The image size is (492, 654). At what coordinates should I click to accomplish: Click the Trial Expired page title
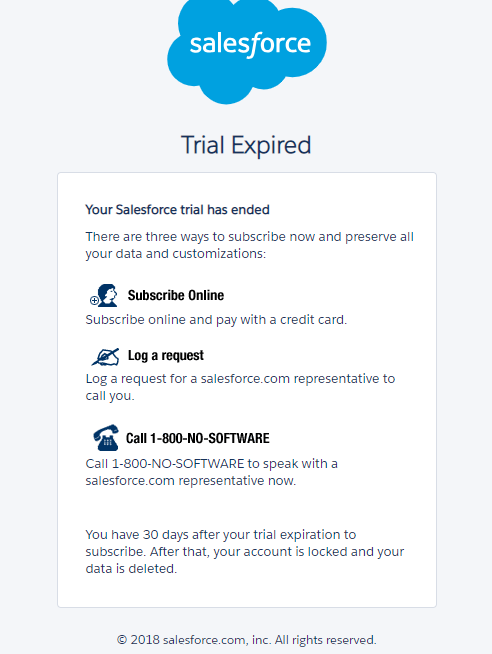(246, 145)
